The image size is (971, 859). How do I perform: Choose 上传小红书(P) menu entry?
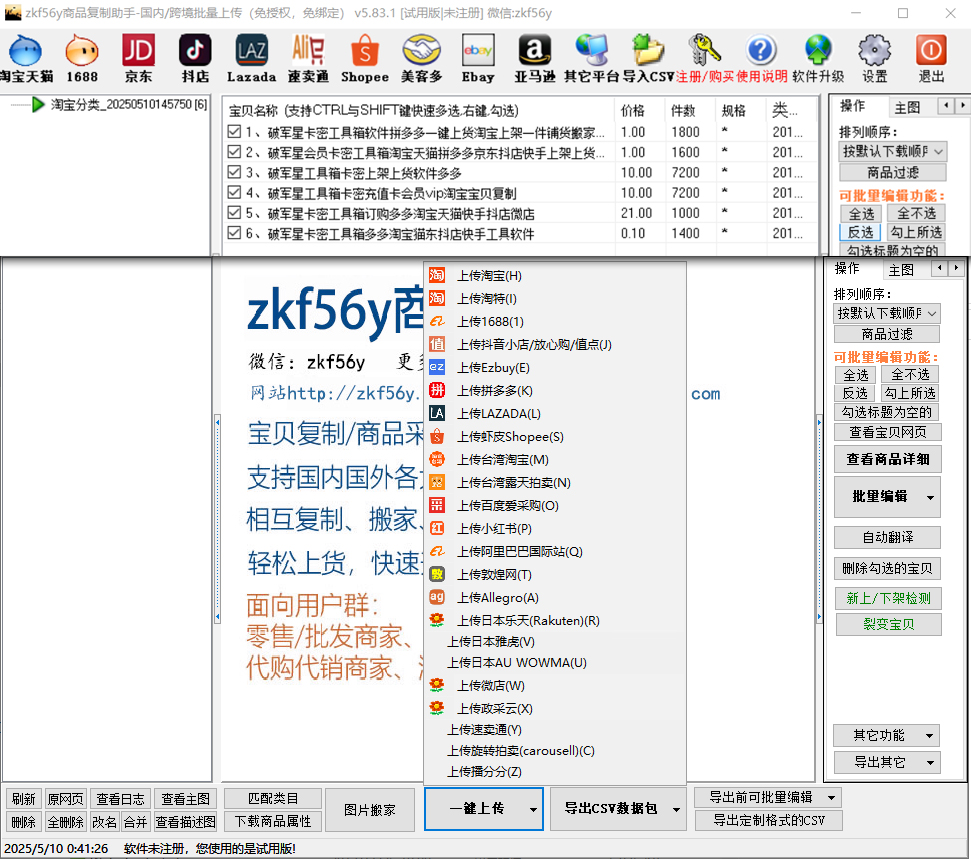pyautogui.click(x=555, y=528)
